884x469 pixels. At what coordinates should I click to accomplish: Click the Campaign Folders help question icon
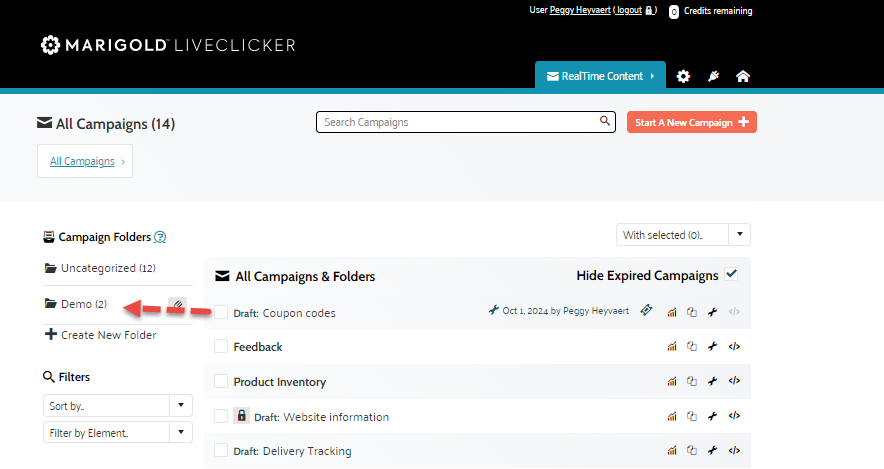pyautogui.click(x=160, y=238)
